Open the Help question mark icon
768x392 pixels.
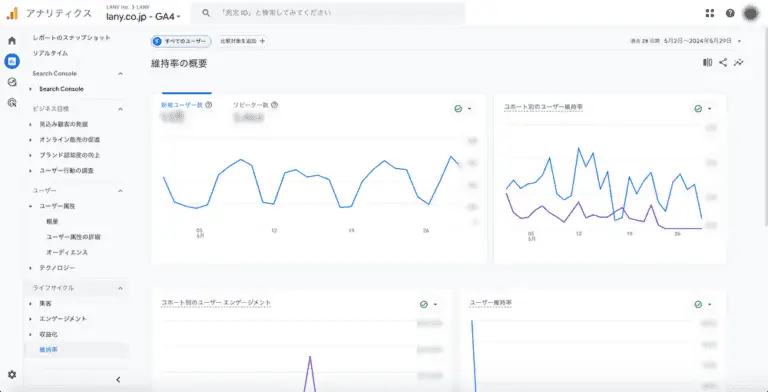pos(730,13)
